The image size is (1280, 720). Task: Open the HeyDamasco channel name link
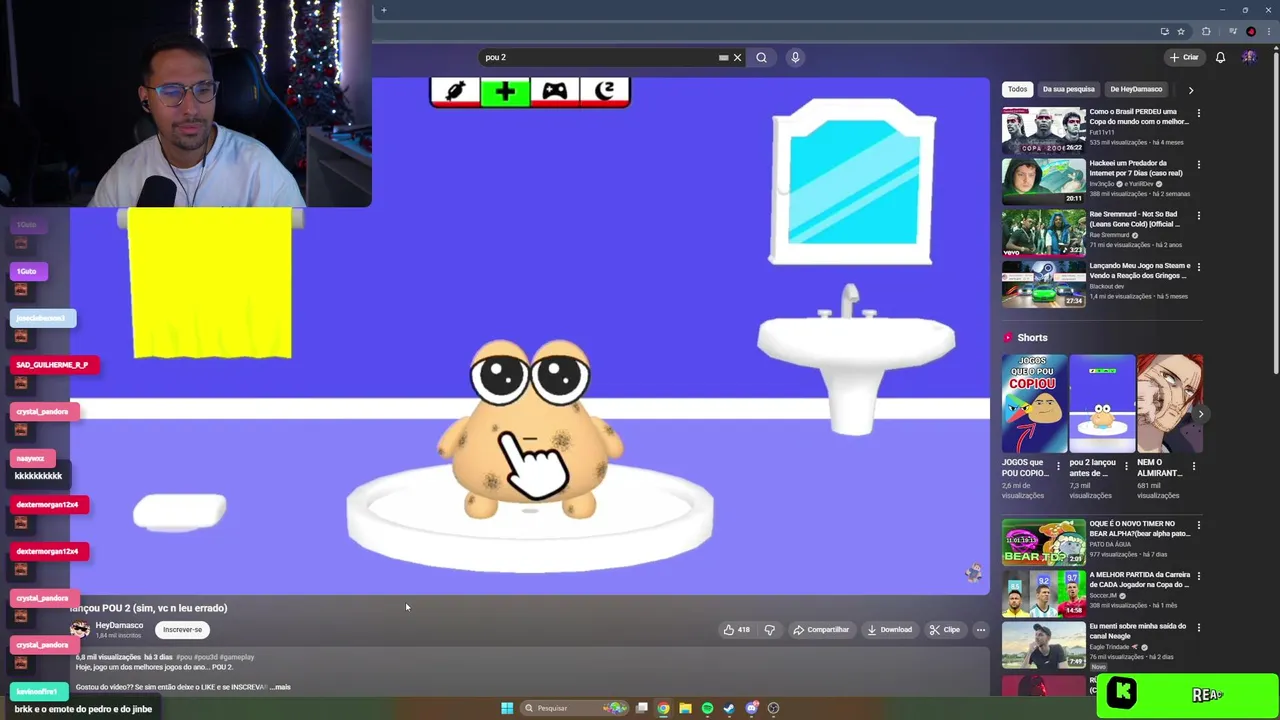point(119,625)
